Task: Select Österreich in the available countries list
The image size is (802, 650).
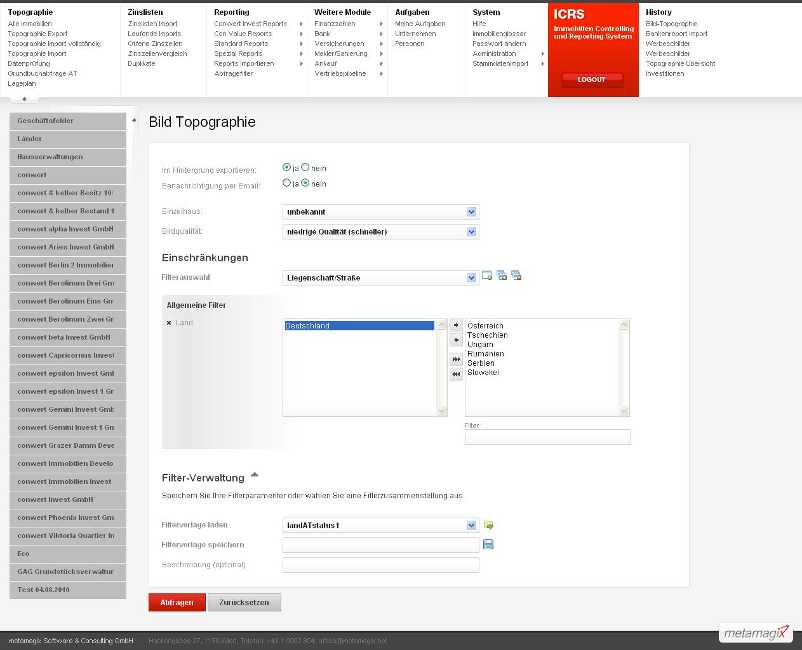Action: (485, 326)
